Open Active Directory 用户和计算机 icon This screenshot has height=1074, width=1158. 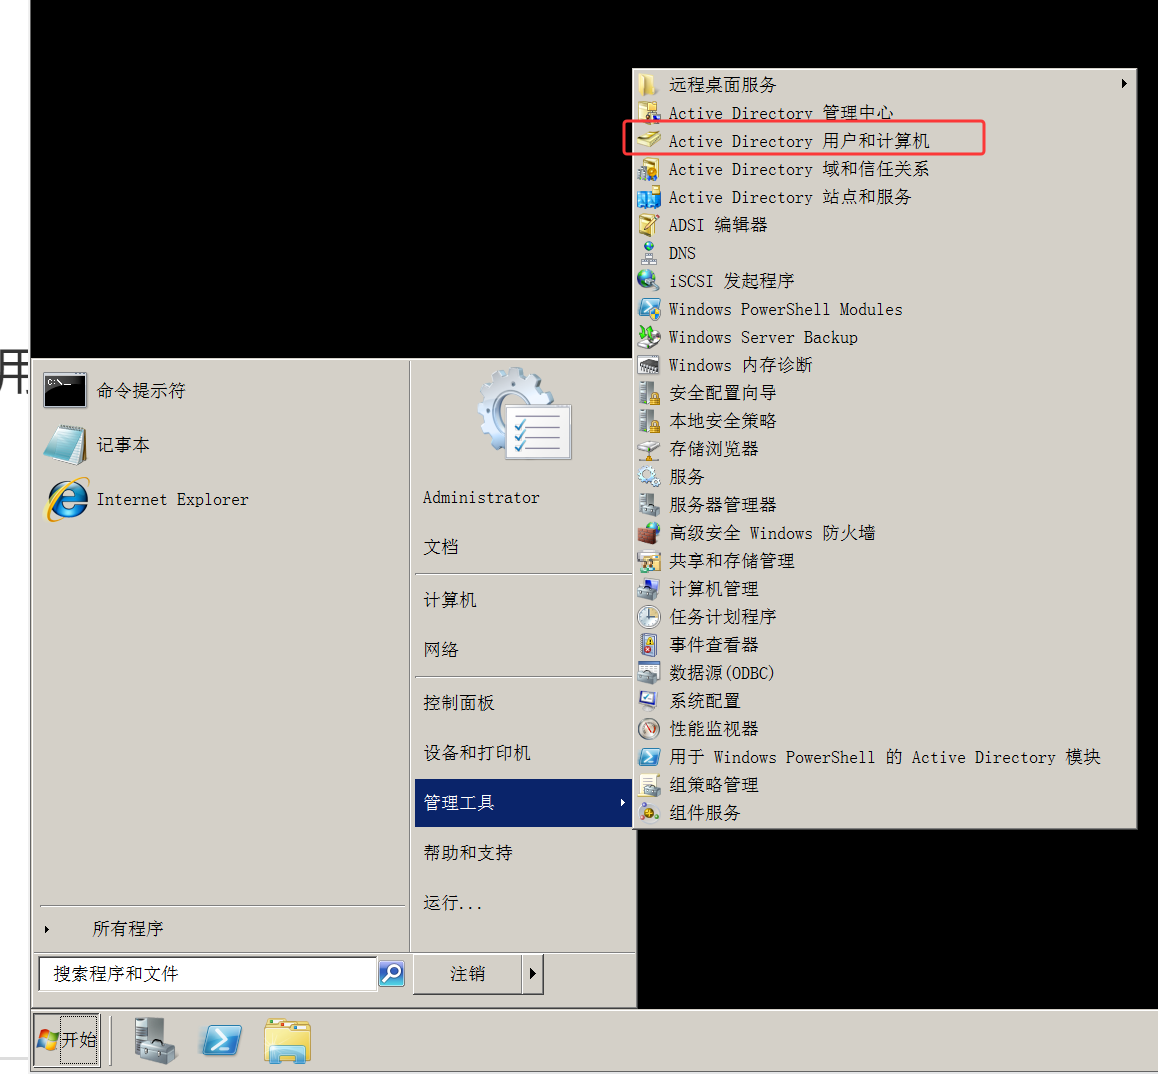(x=649, y=140)
